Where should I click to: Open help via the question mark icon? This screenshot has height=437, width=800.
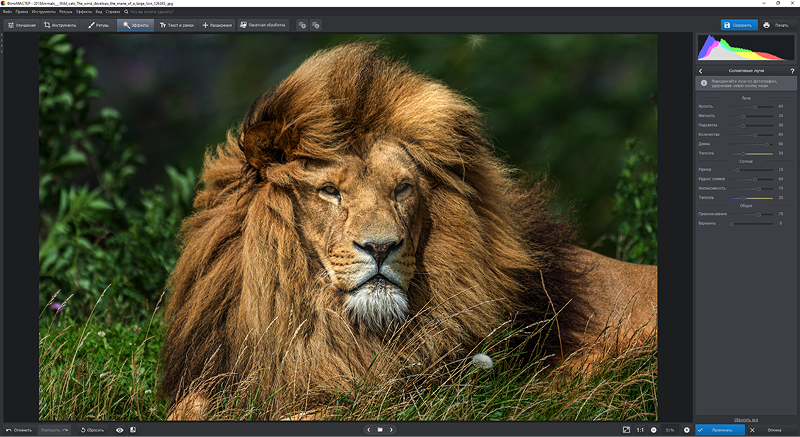(792, 71)
